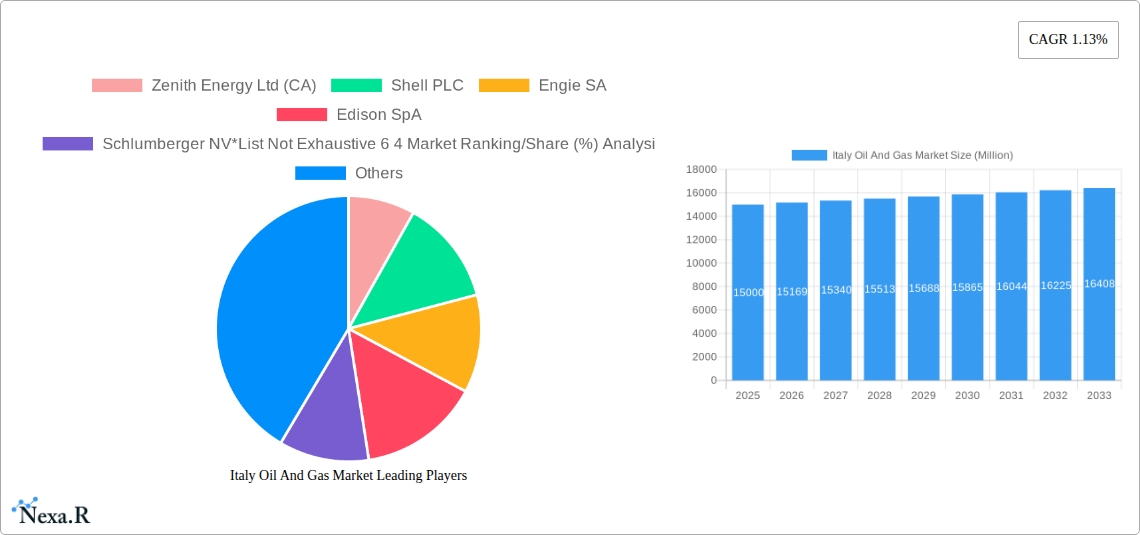The height and width of the screenshot is (535, 1140).
Task: Click the Nexa.R logo
Action: (x=51, y=512)
